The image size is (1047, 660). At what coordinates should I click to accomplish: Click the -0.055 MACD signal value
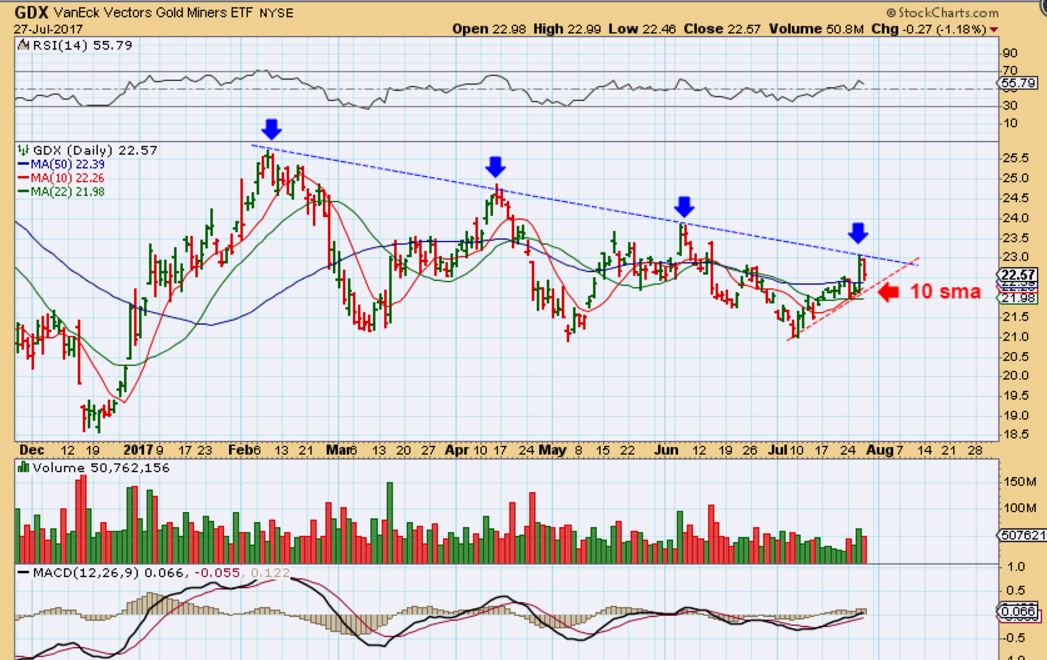(x=218, y=572)
